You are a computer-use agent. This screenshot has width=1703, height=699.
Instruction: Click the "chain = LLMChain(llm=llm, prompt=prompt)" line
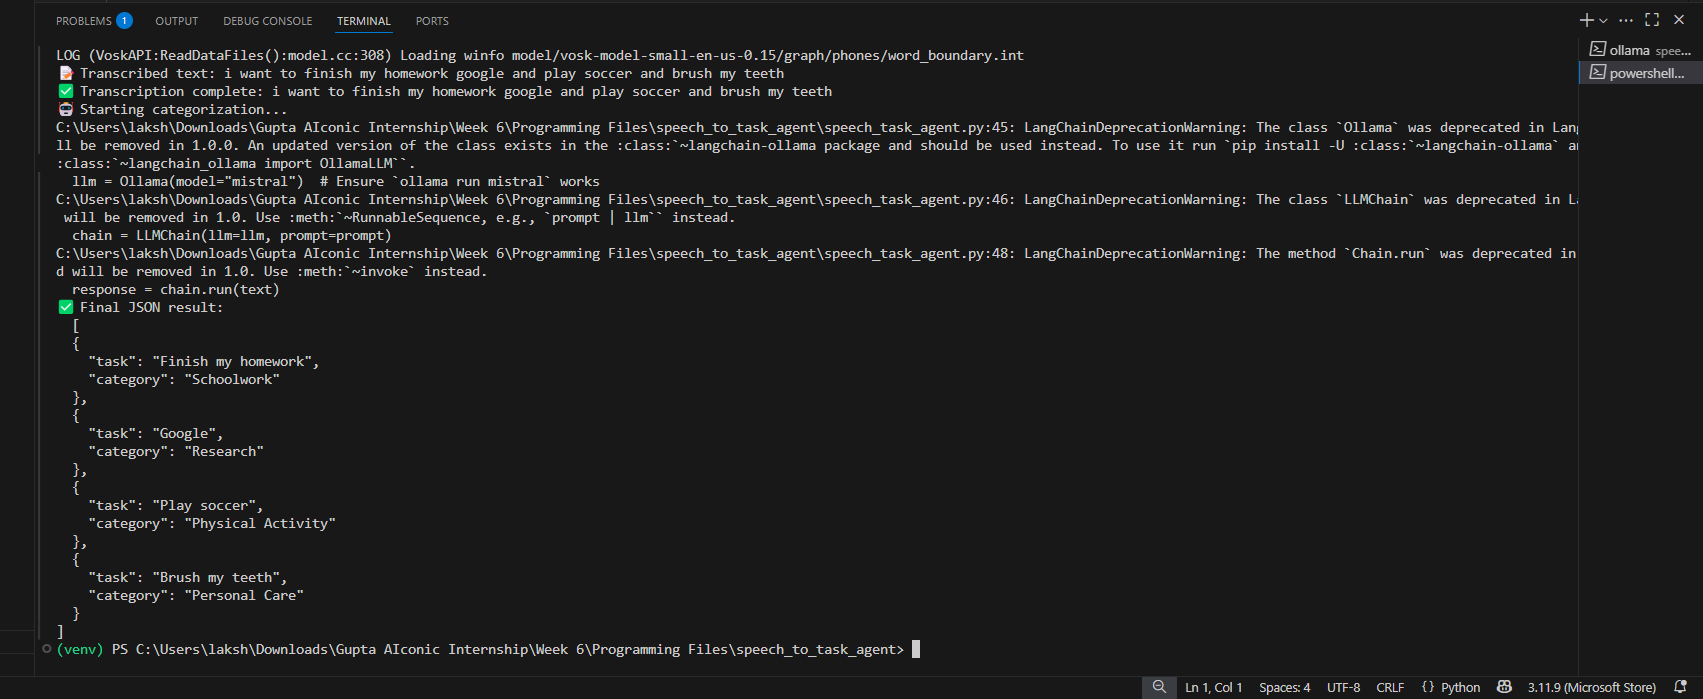232,235
